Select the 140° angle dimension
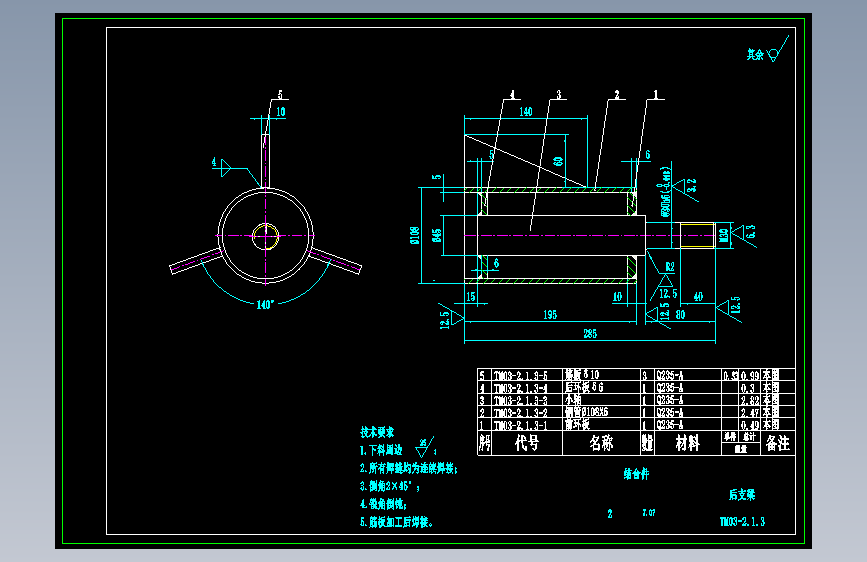 (x=265, y=304)
